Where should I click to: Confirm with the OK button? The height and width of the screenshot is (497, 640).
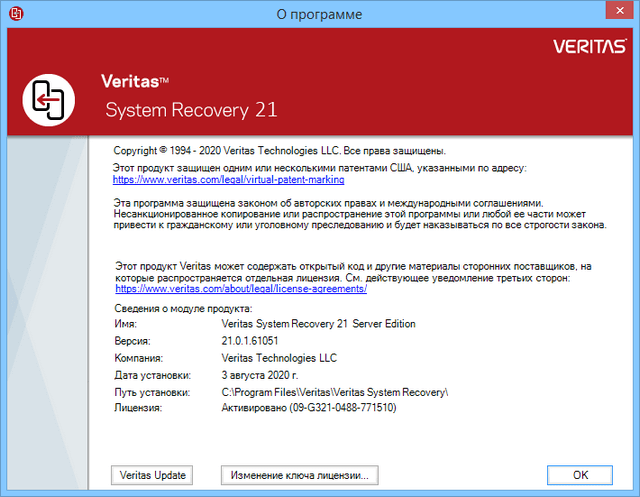click(x=580, y=475)
